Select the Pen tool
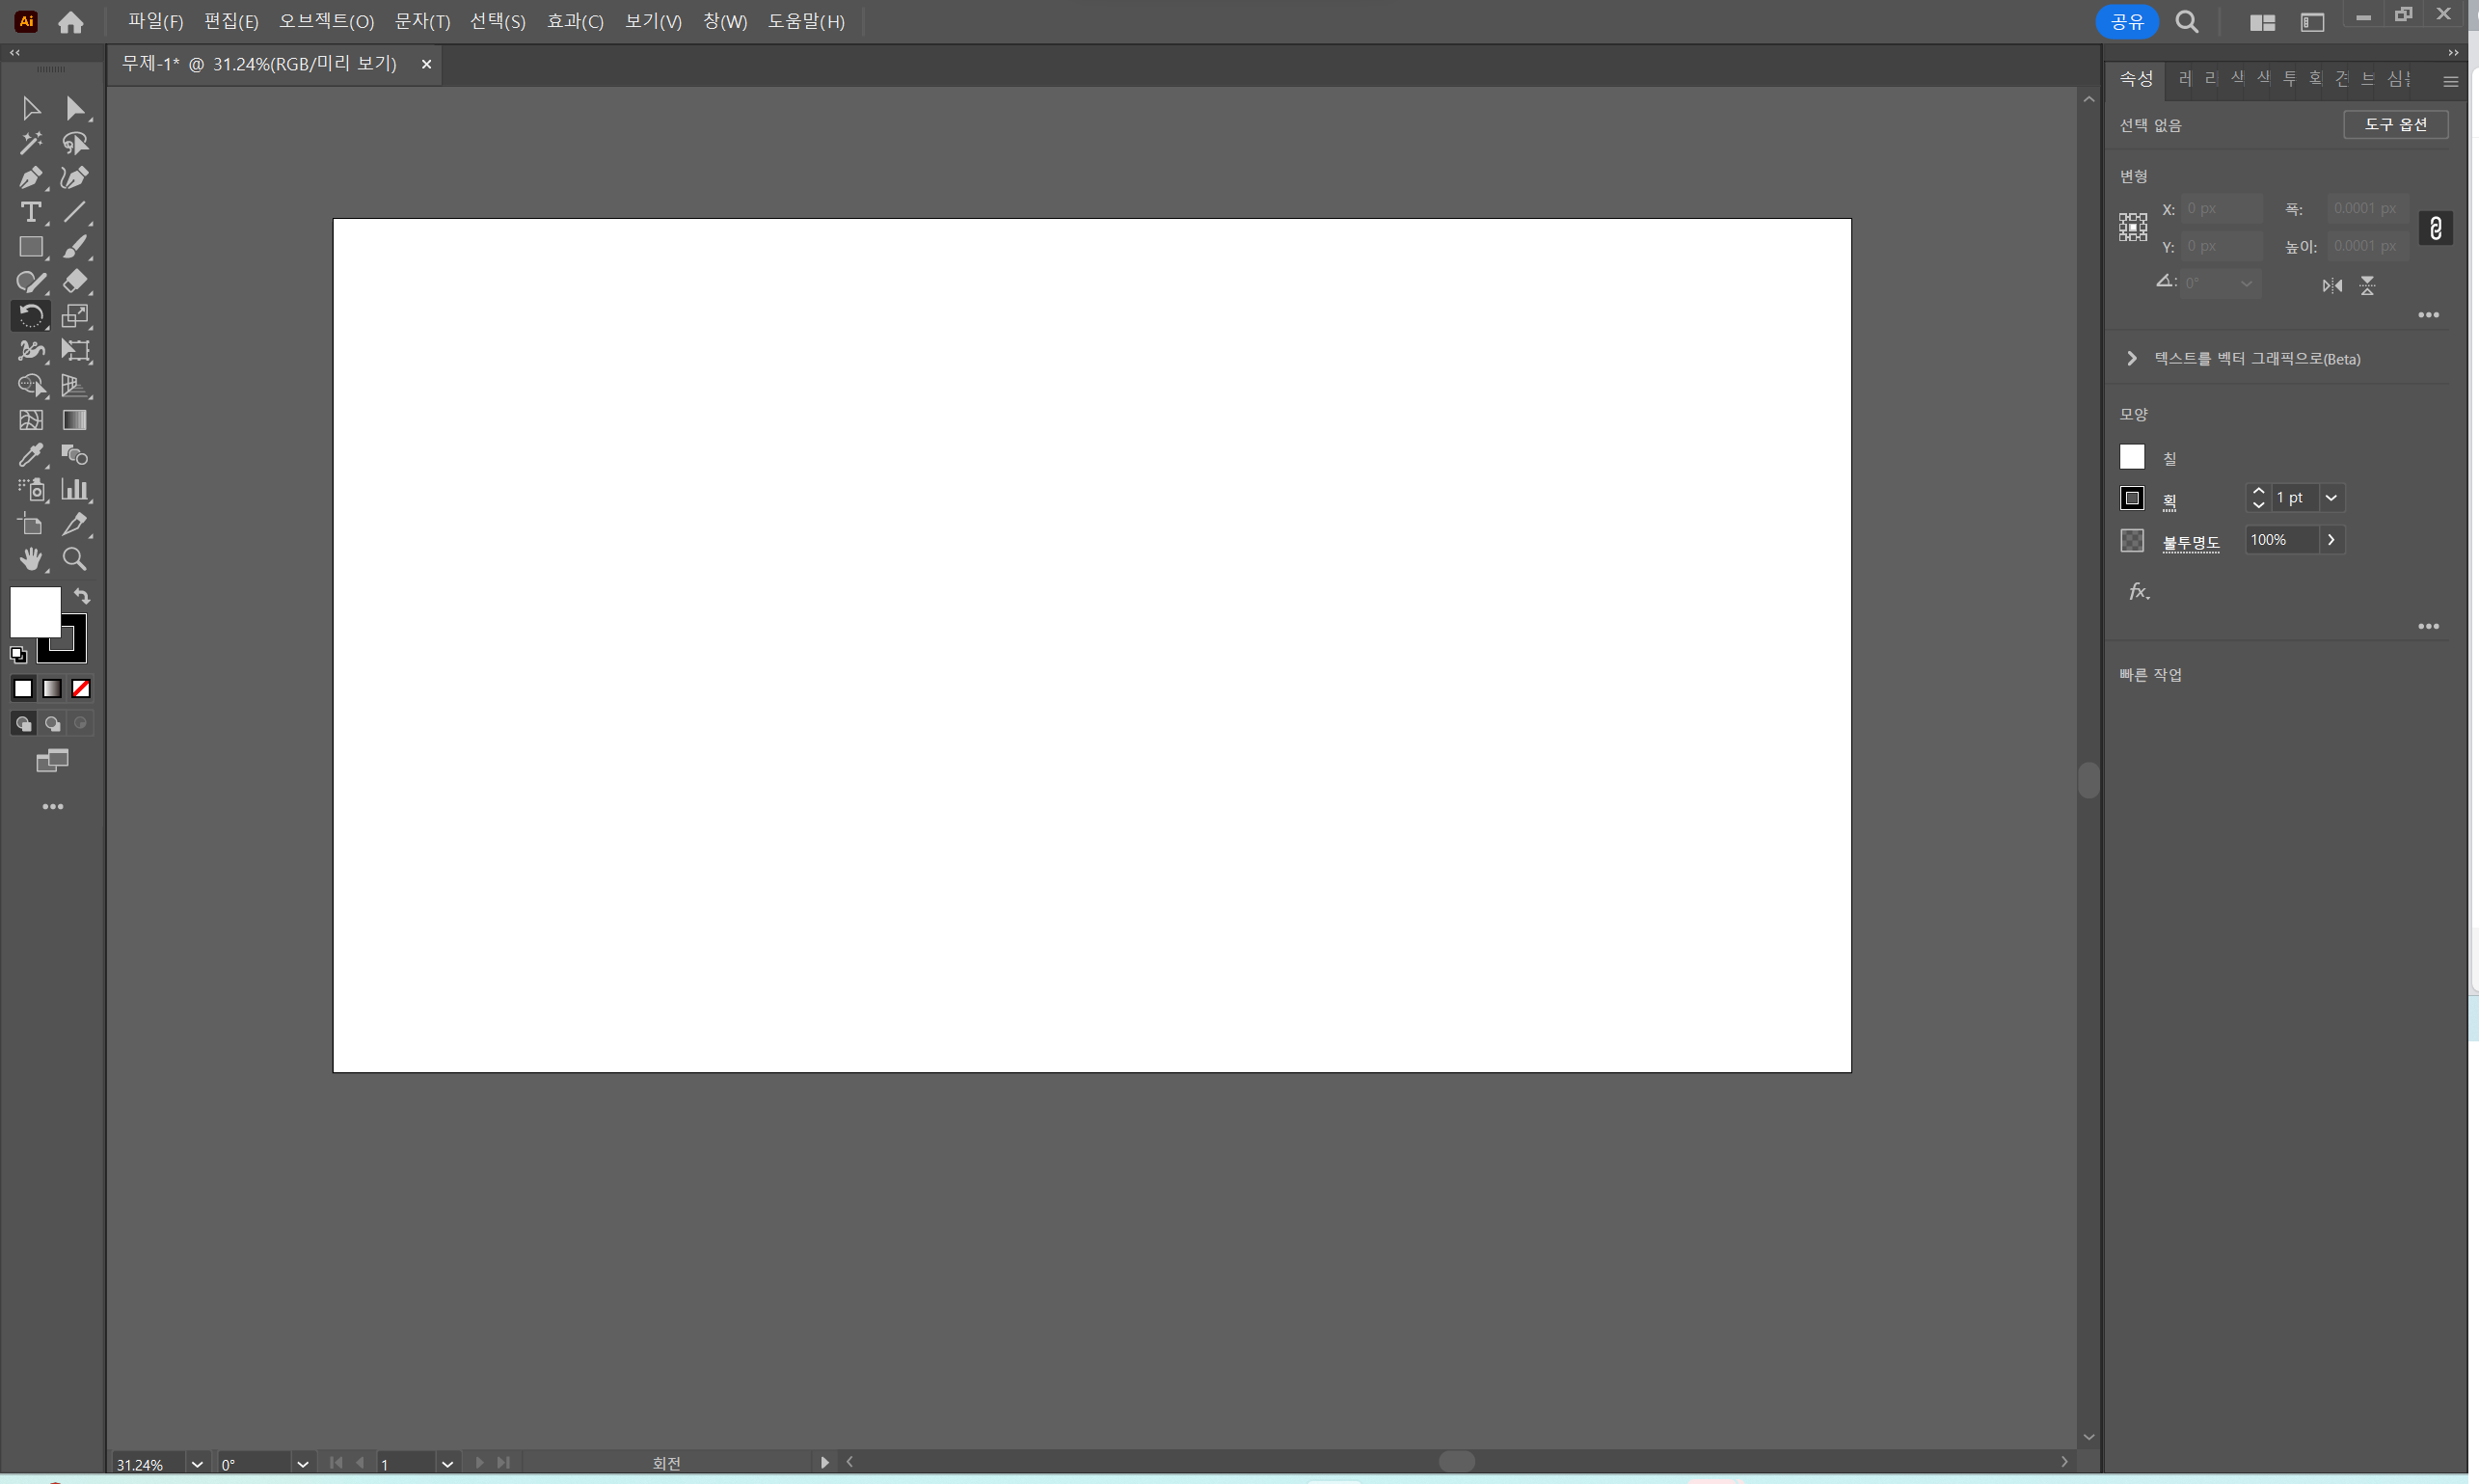Image resolution: width=2479 pixels, height=1484 pixels. coord(30,178)
